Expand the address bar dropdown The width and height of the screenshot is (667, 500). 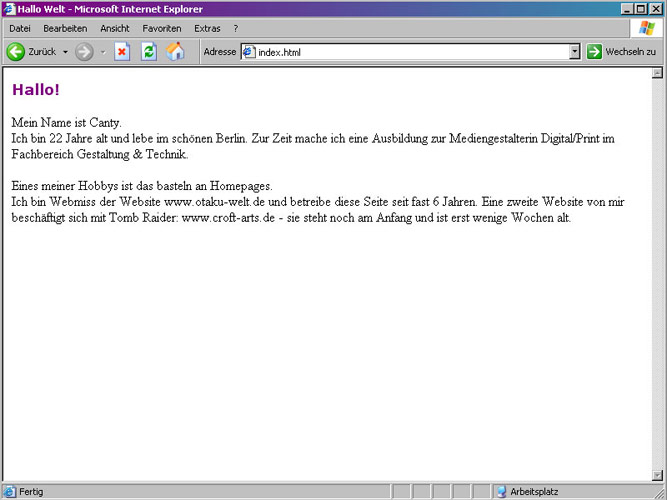coord(575,52)
